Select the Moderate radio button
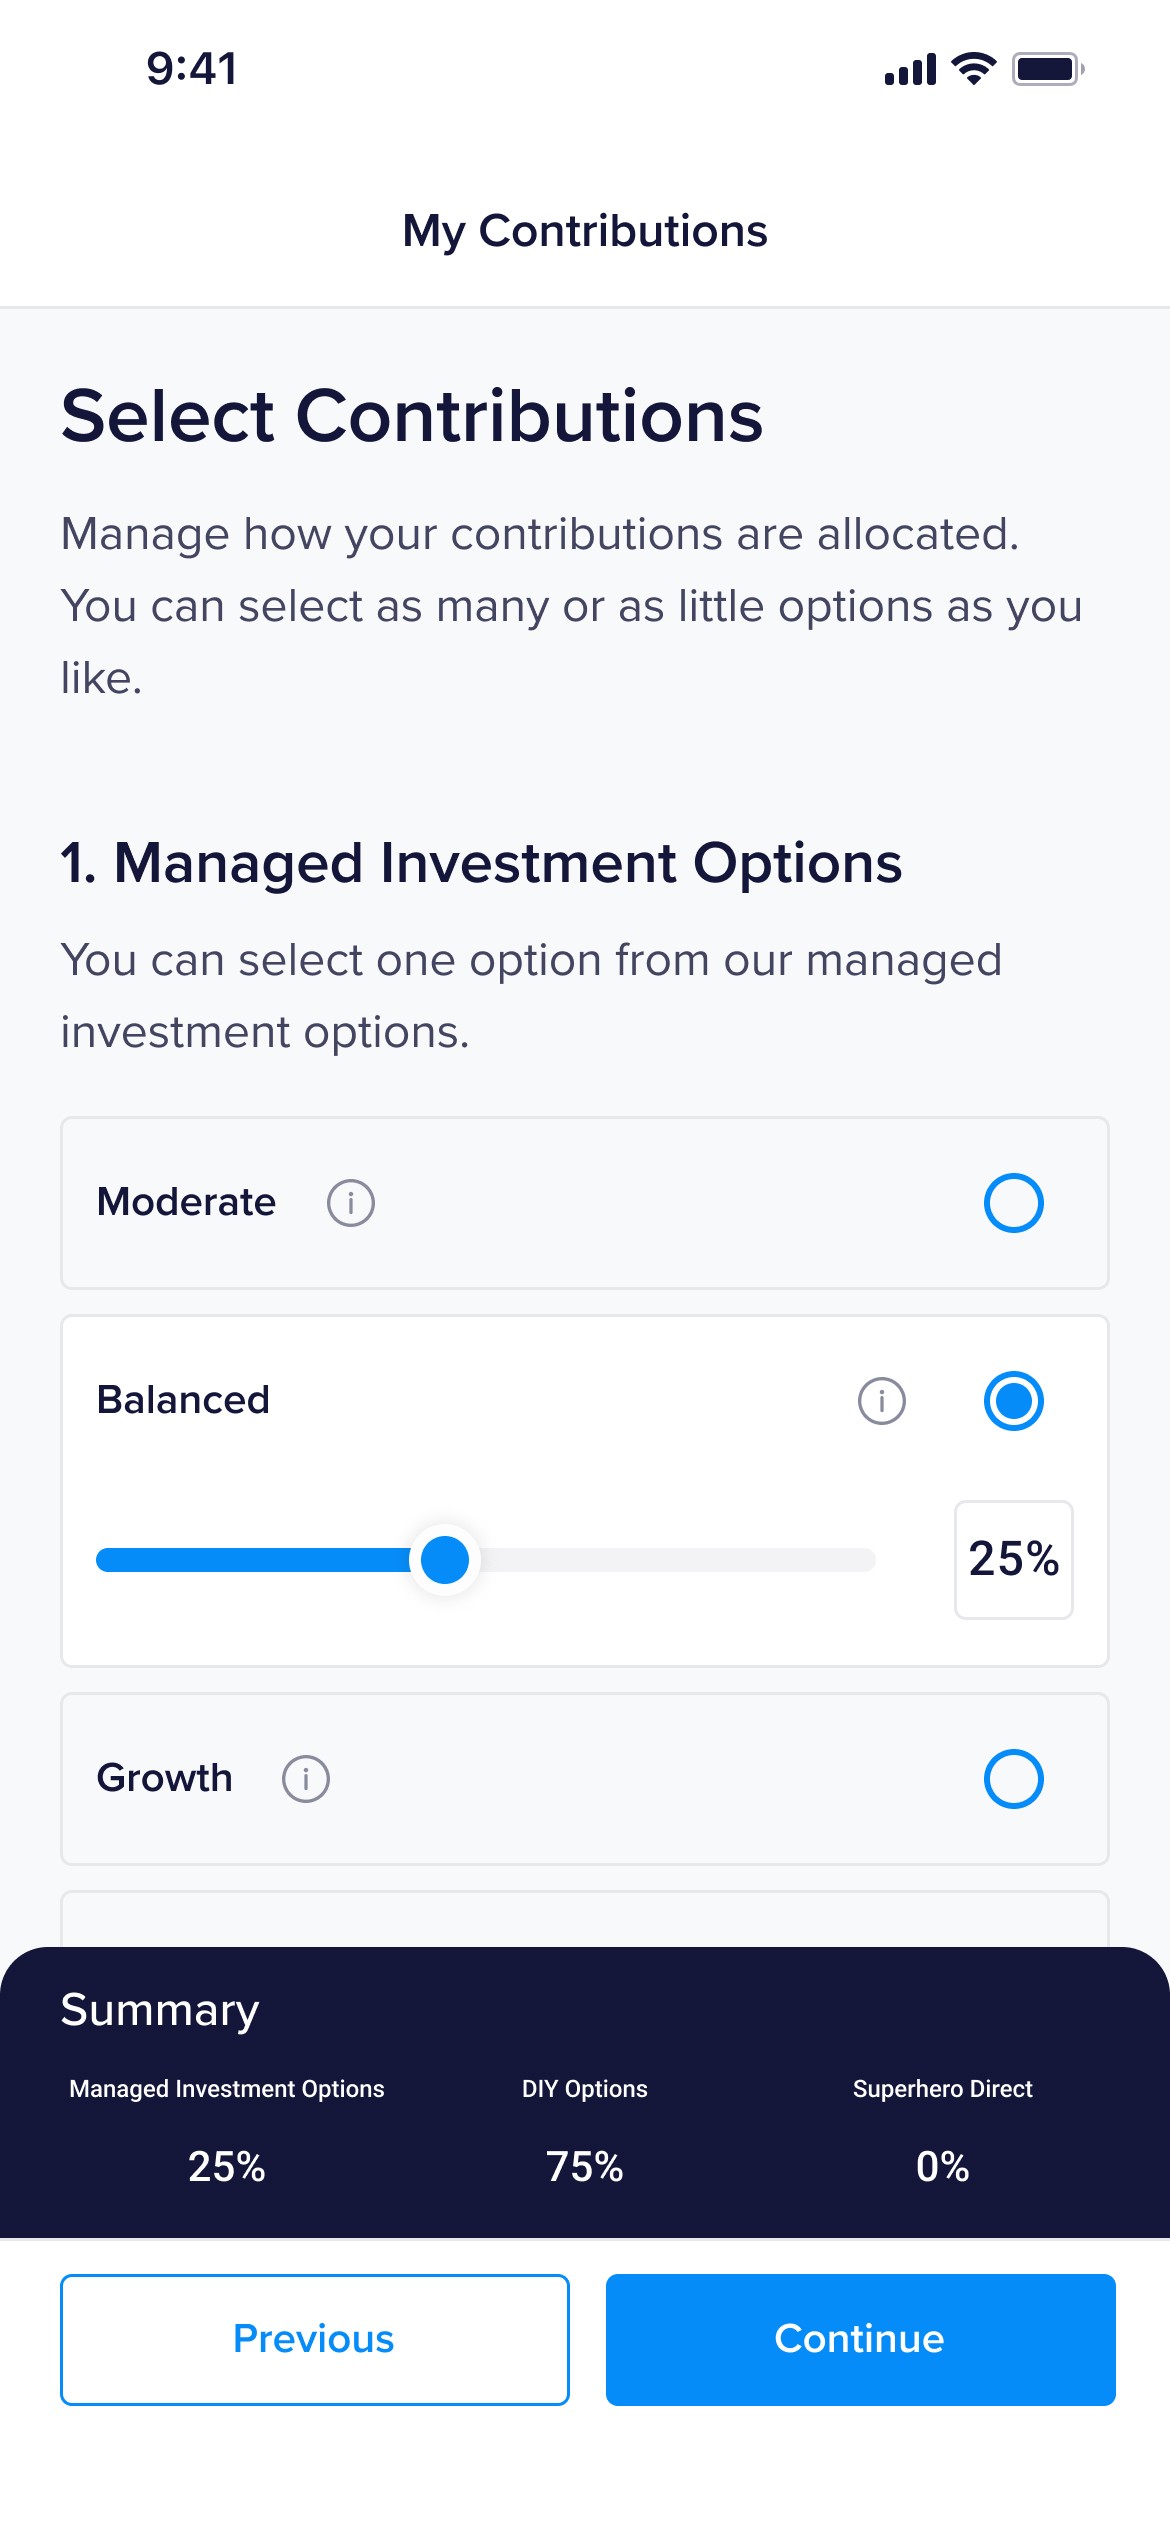 [1013, 1202]
